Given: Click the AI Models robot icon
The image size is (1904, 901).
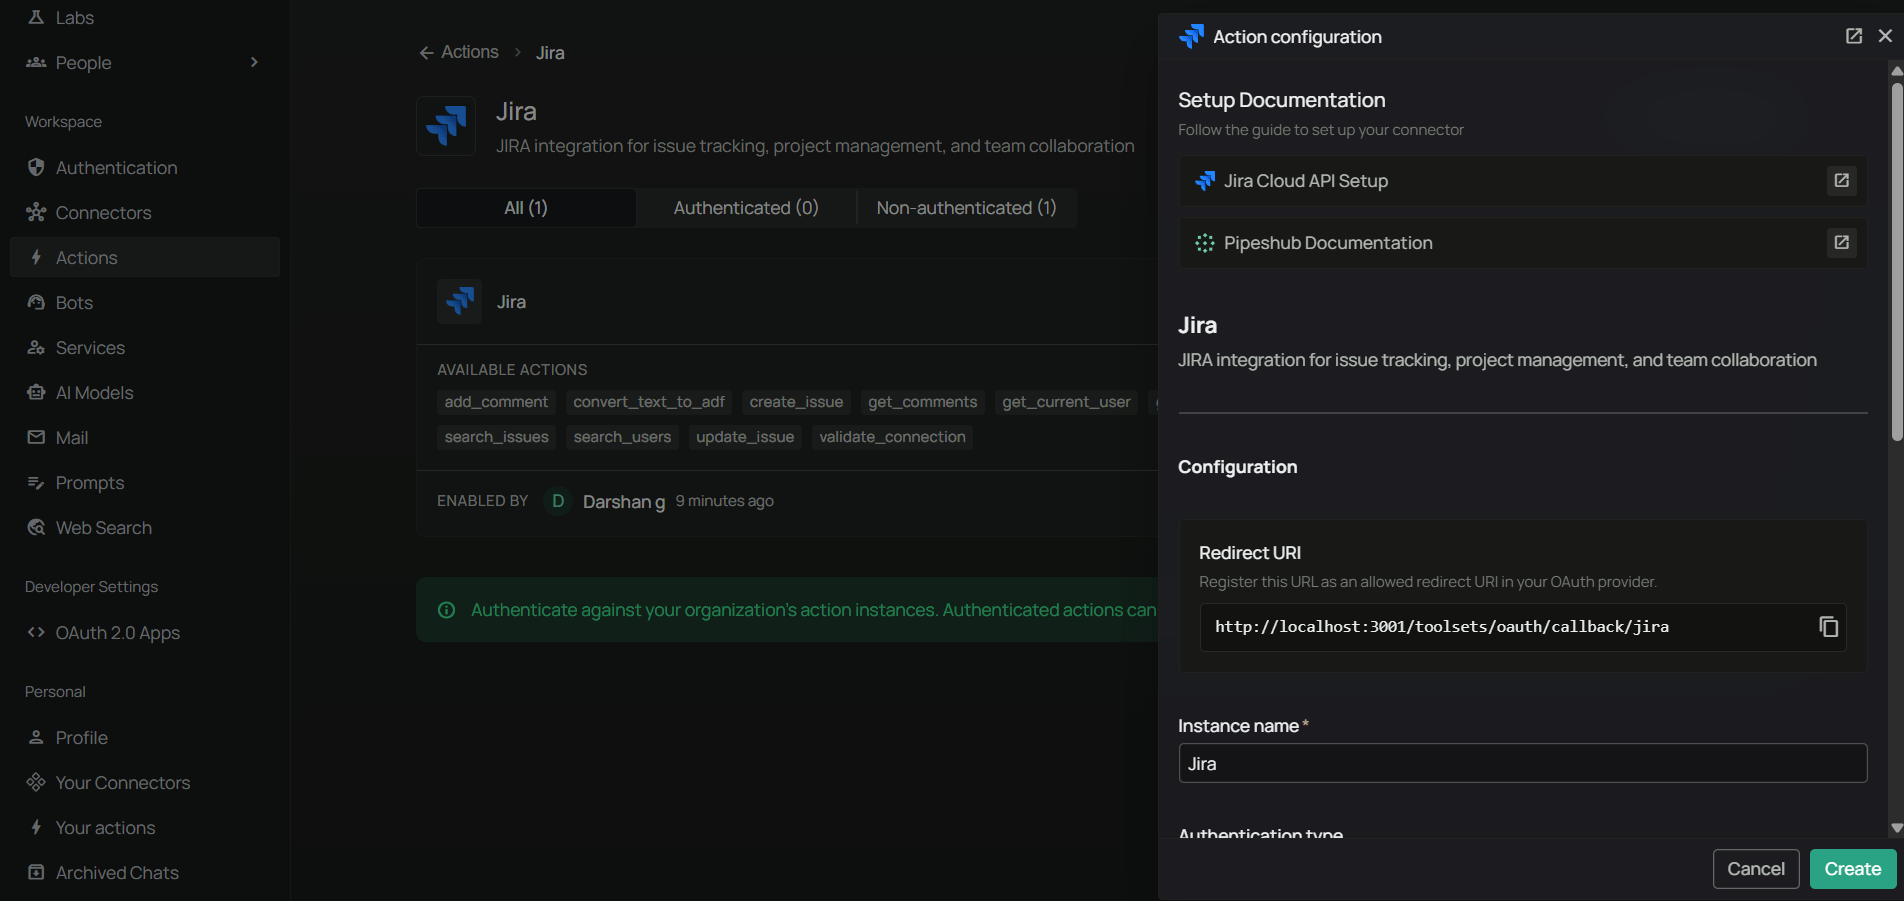Looking at the screenshot, I should click(x=36, y=392).
